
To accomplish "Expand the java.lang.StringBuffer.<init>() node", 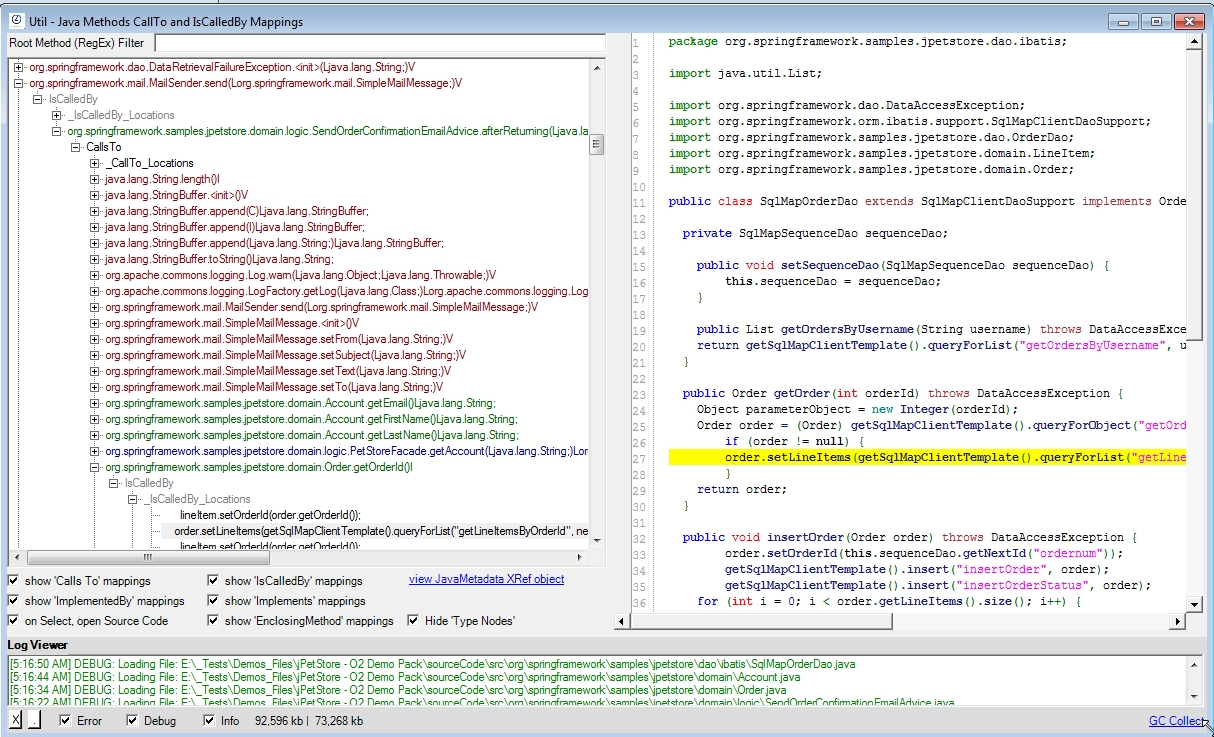I will pyautogui.click(x=94, y=195).
